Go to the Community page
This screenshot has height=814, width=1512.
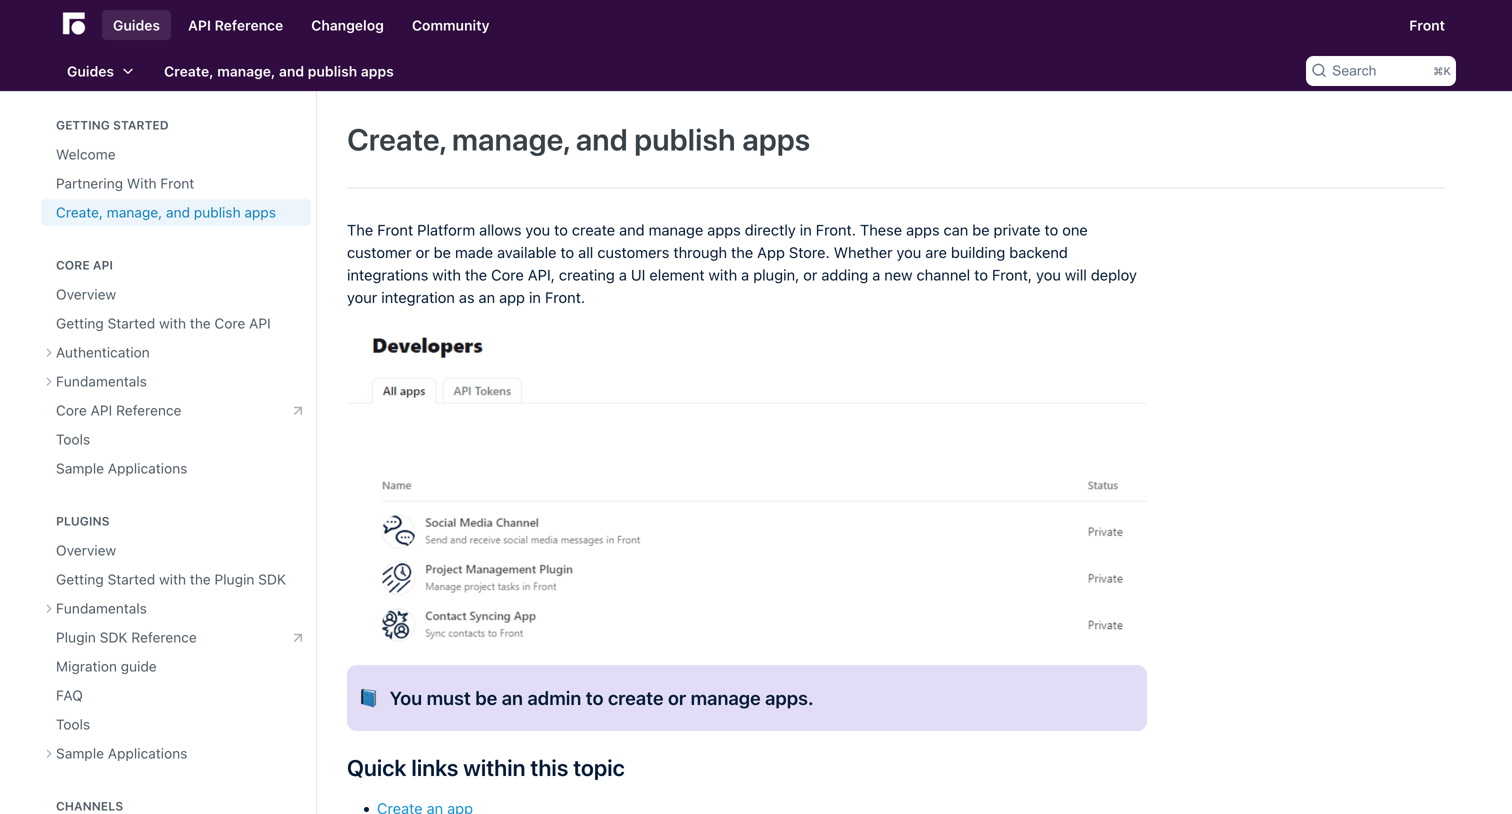[x=450, y=25]
